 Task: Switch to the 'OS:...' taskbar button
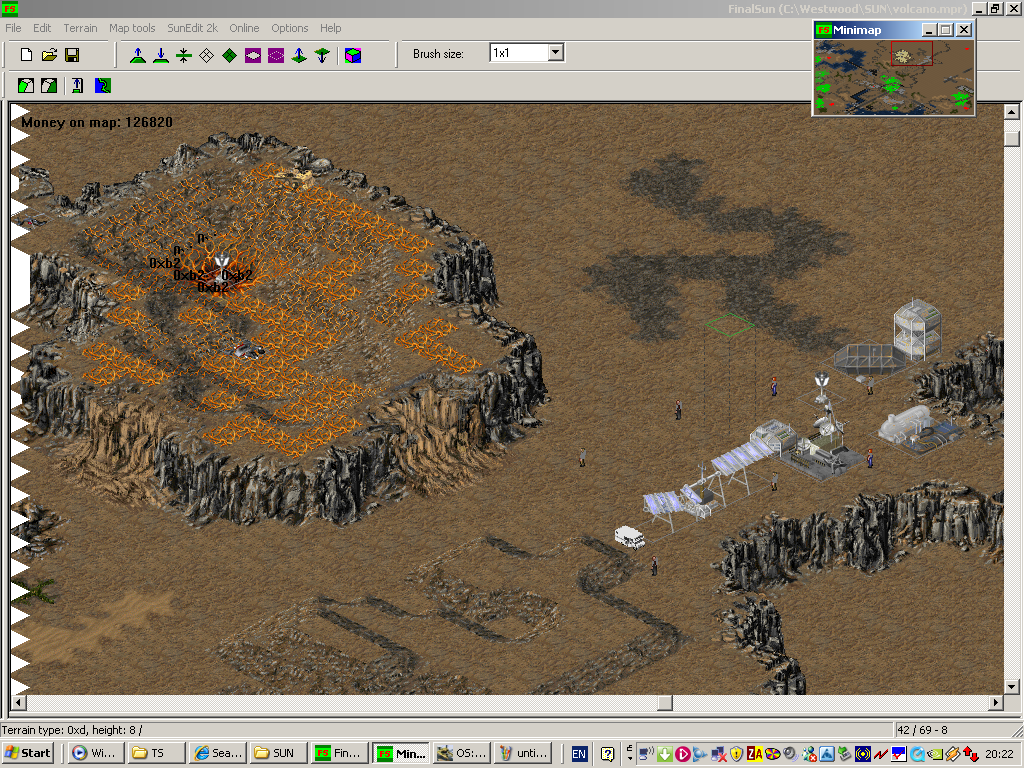(x=462, y=753)
